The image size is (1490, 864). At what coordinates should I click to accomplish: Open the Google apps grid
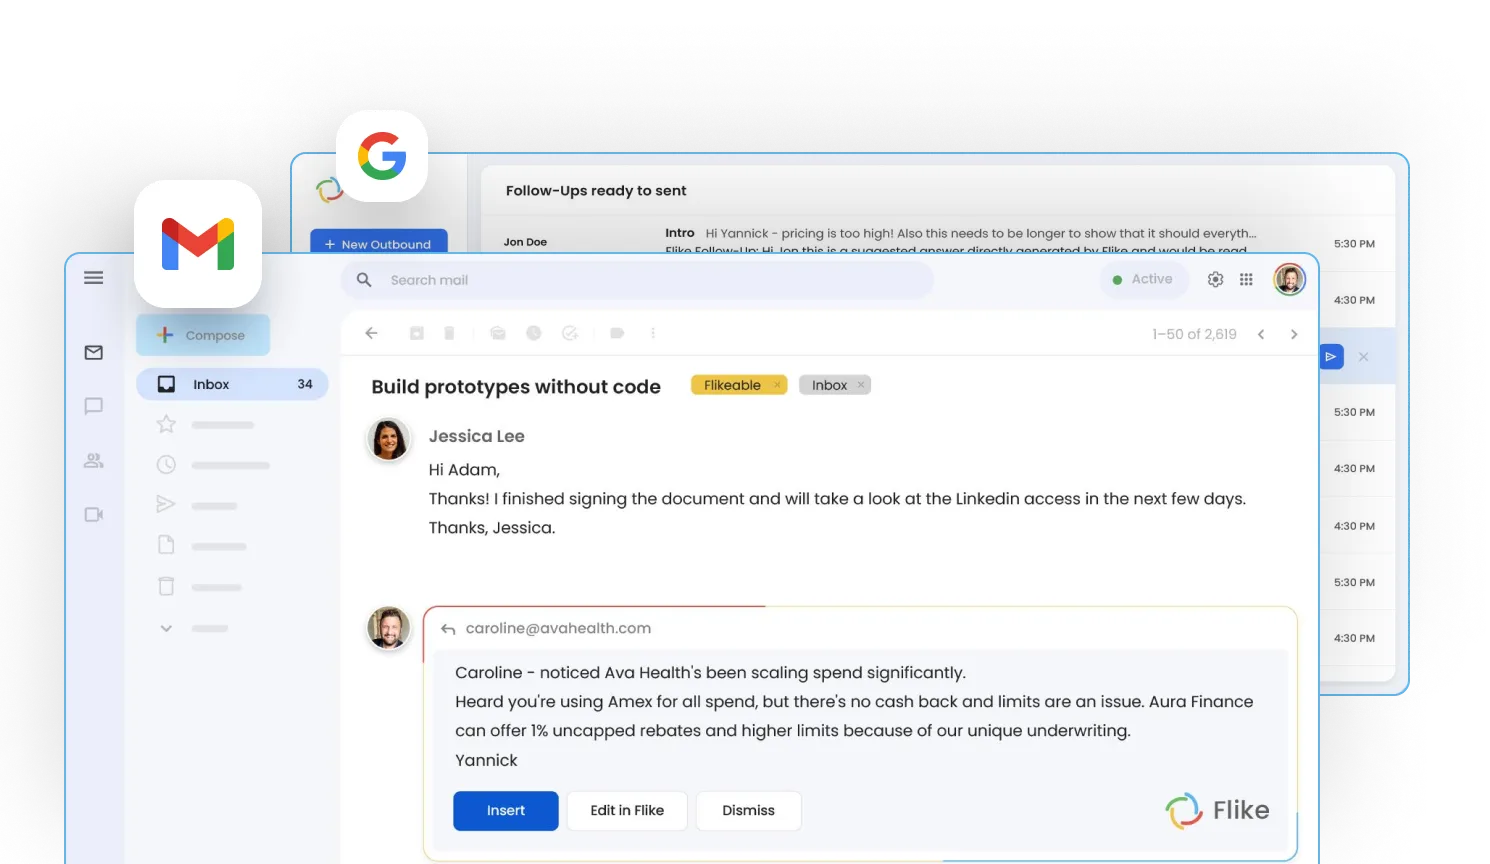click(x=1246, y=280)
